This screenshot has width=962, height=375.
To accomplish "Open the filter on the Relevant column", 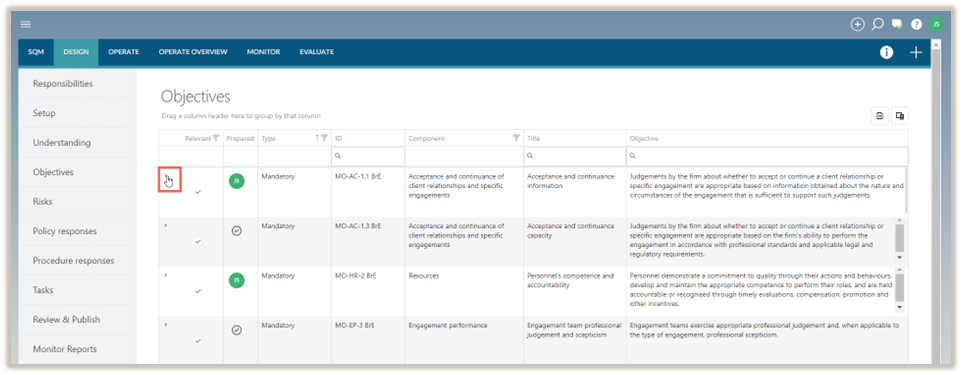I will point(216,138).
